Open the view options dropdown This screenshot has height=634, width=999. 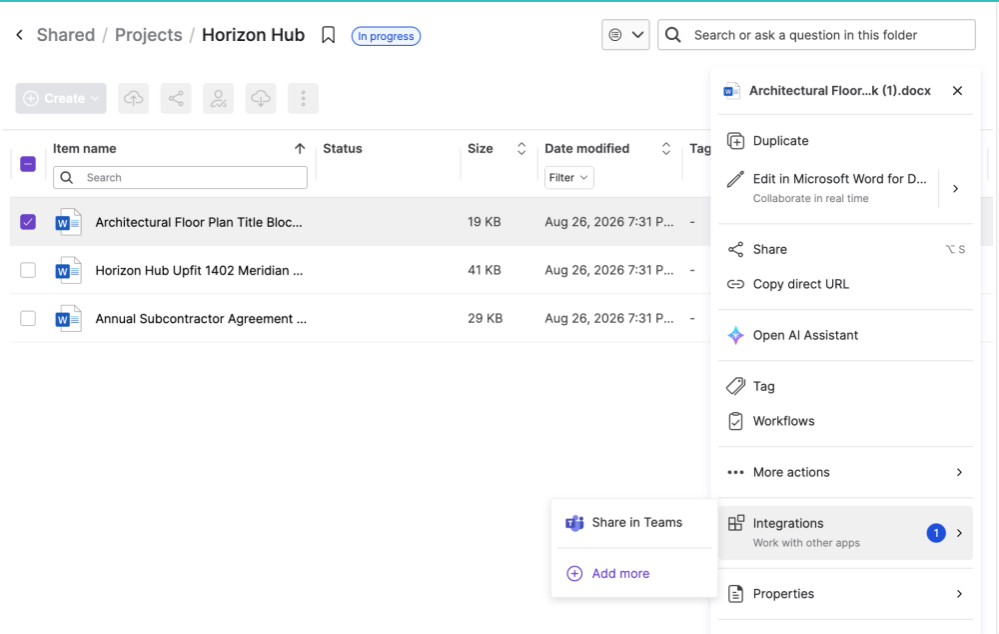pyautogui.click(x=626, y=35)
